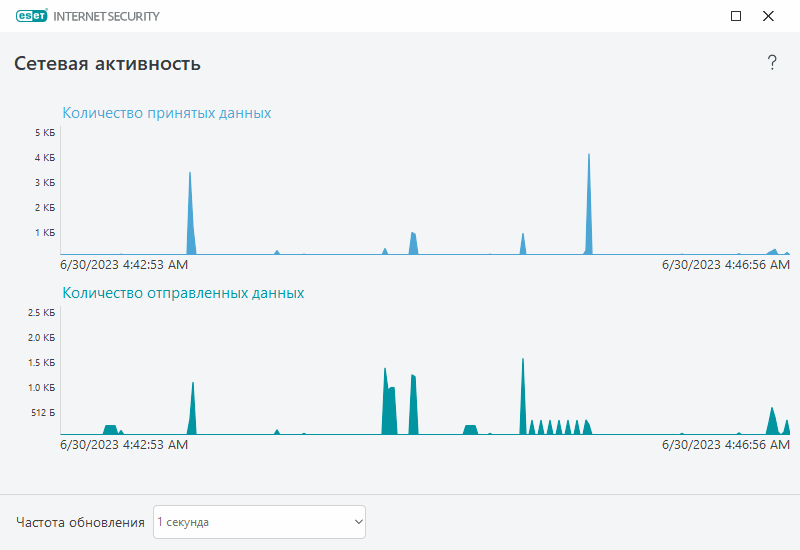This screenshot has width=800, height=550.
Task: Click the 512 Б axis label on sent chart
Action: click(x=43, y=412)
